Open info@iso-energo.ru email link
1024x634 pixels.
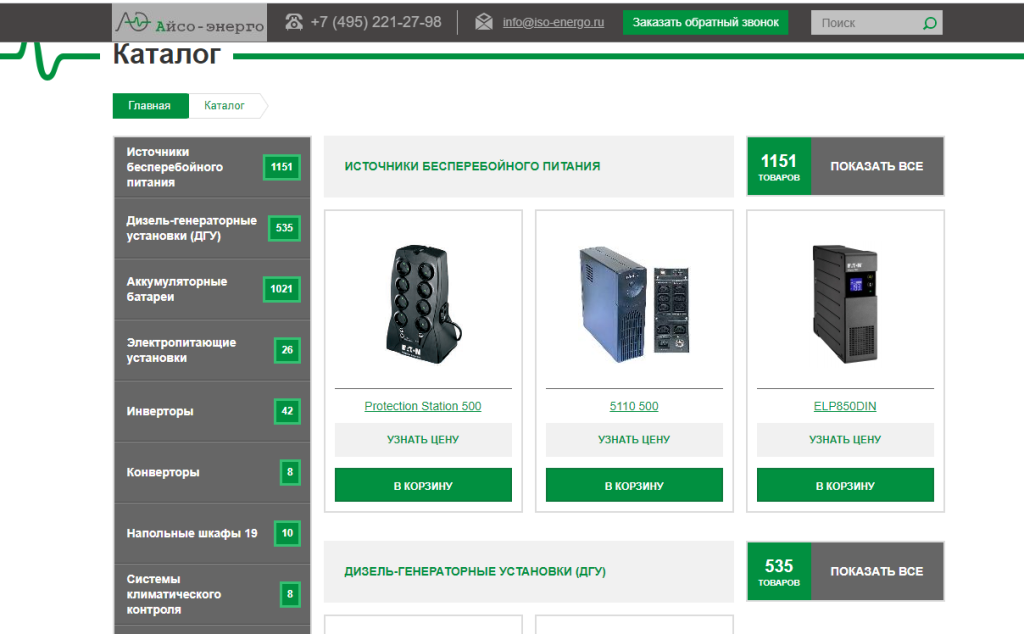coord(553,22)
